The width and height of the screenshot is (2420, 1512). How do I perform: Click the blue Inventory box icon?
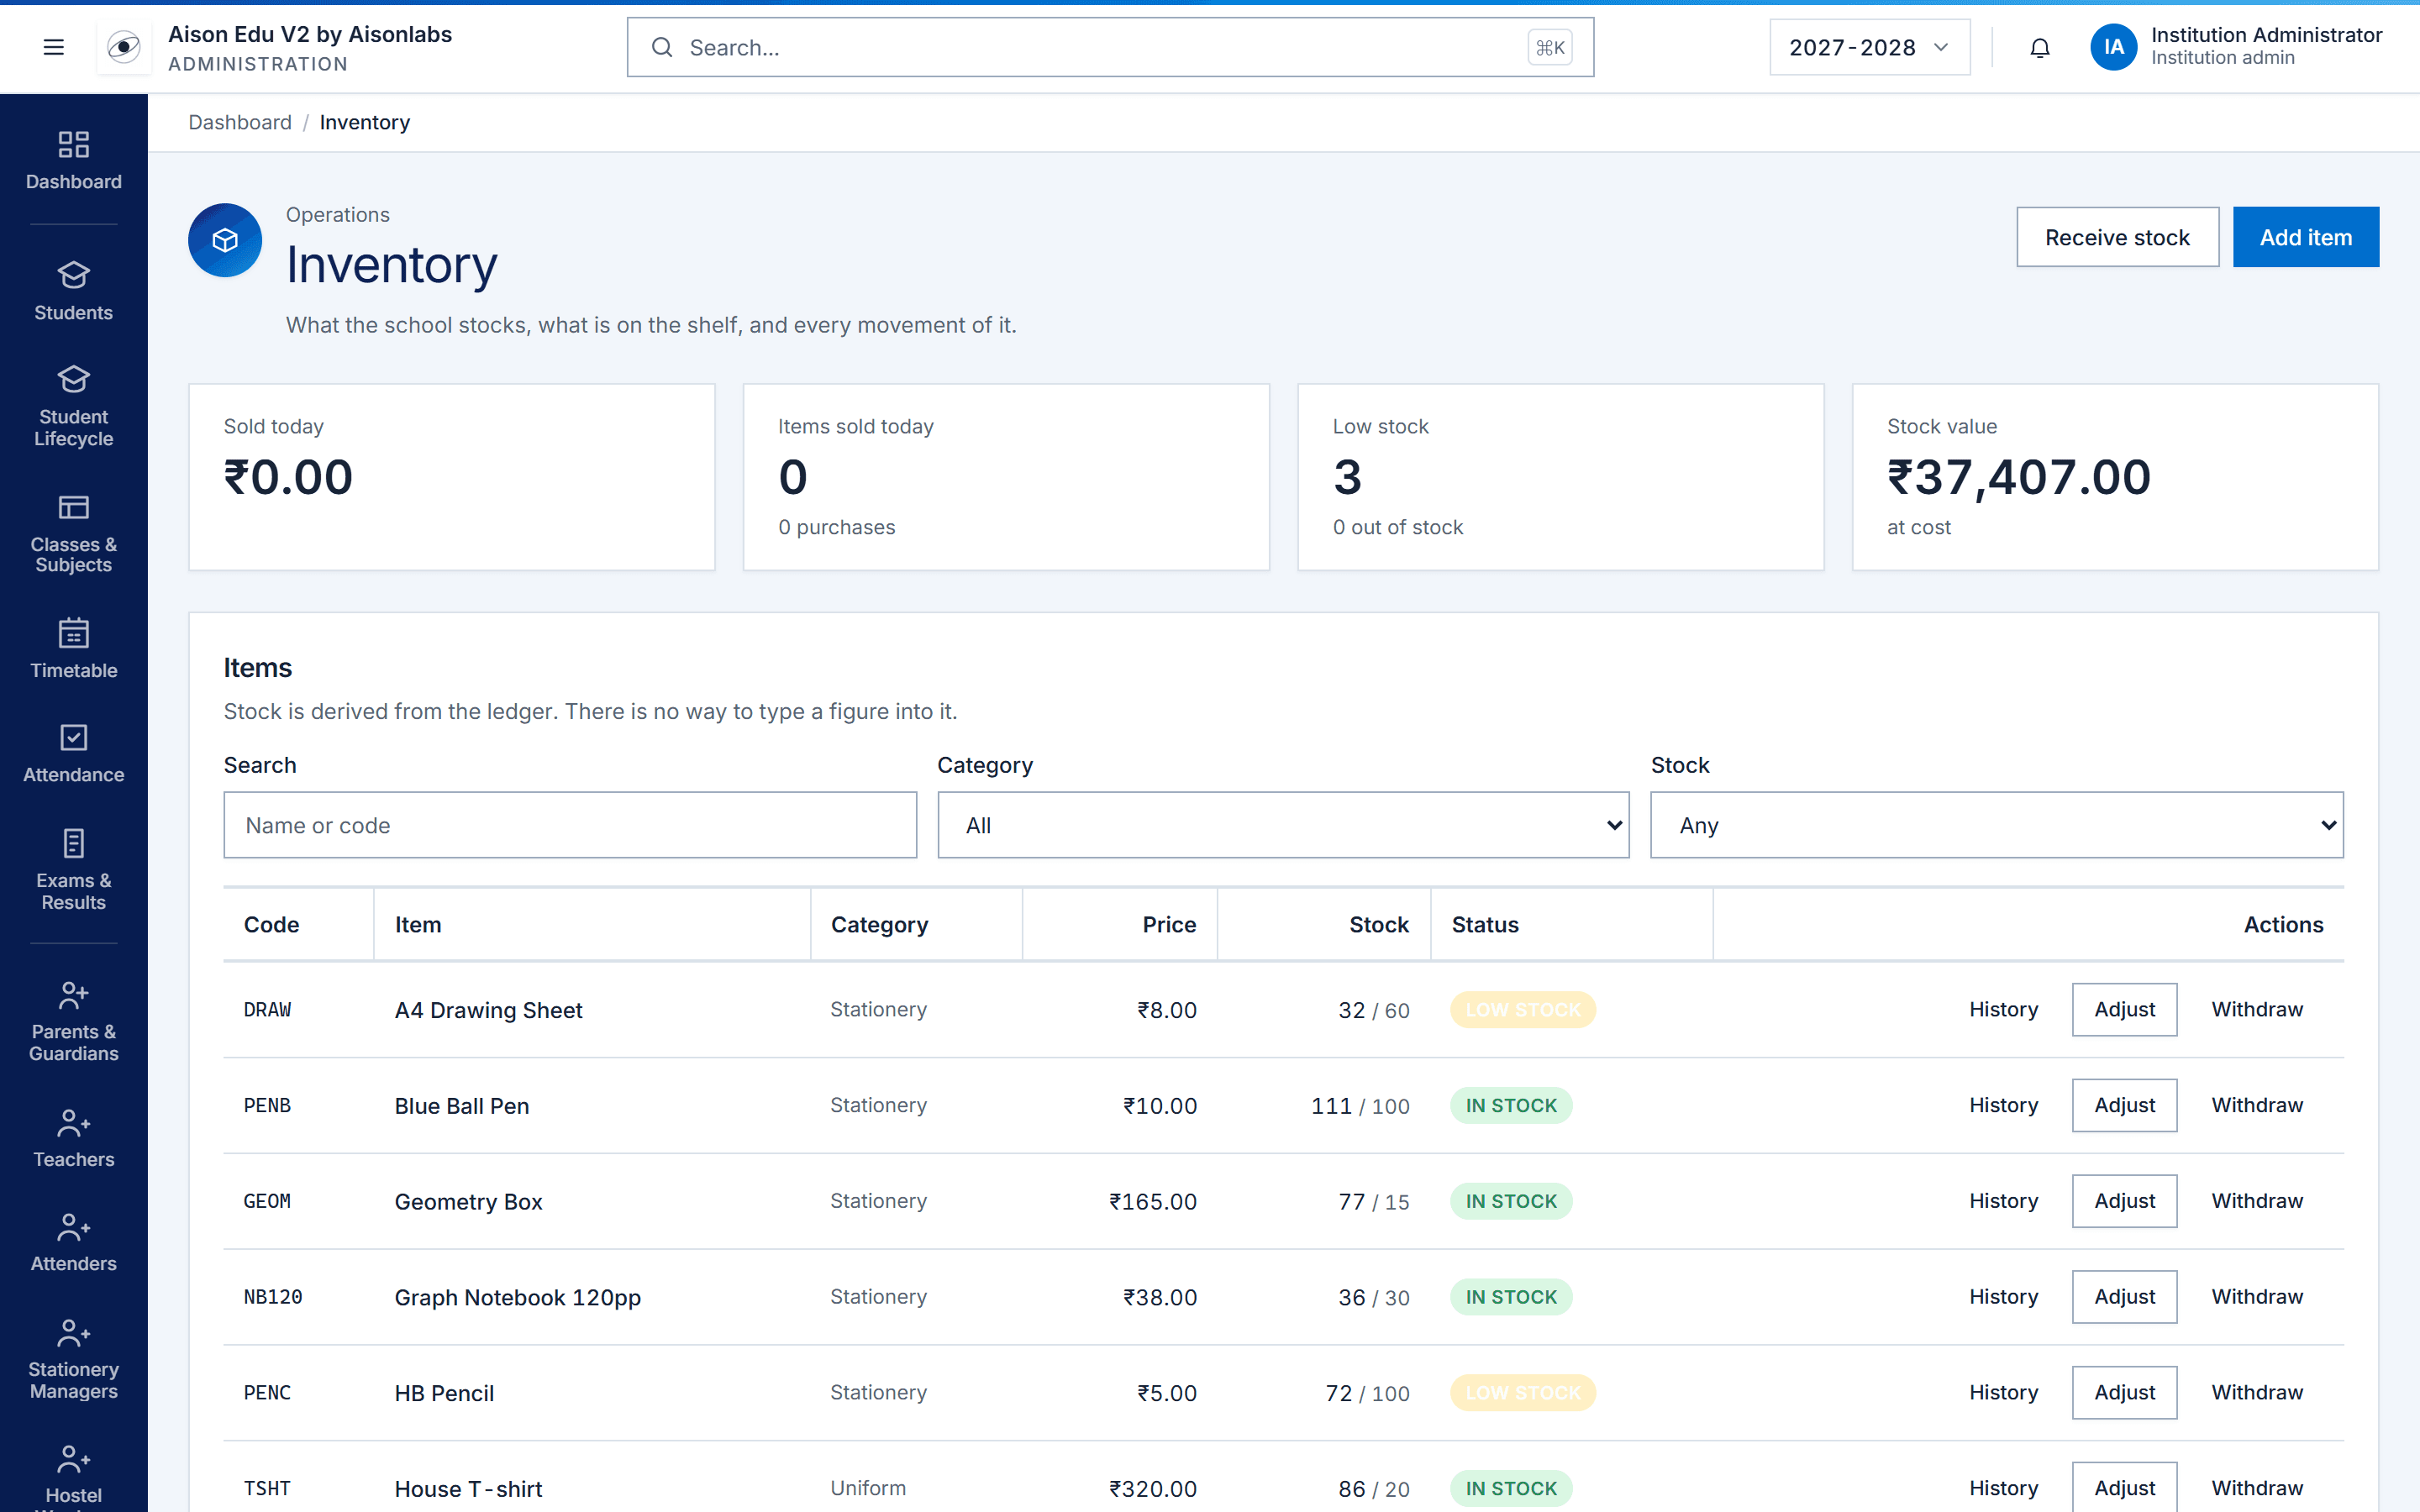tap(225, 240)
